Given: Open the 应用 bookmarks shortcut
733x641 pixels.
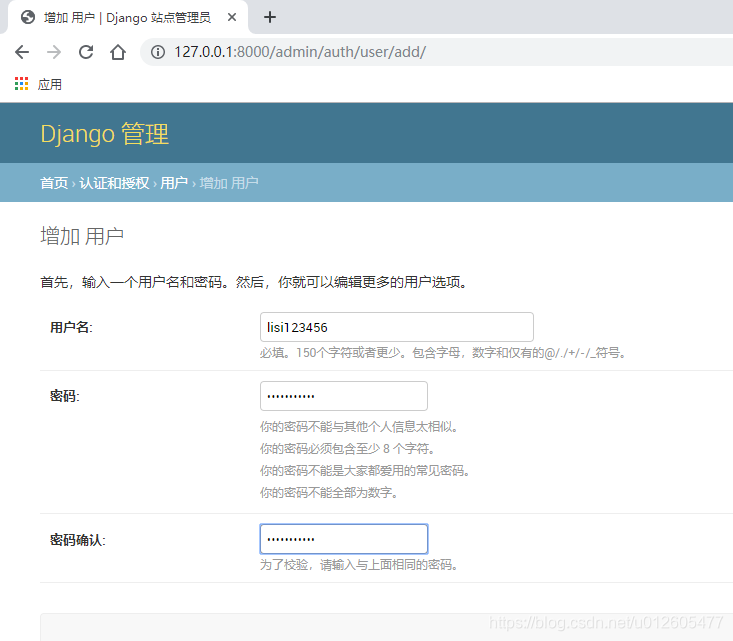Looking at the screenshot, I should click(50, 85).
